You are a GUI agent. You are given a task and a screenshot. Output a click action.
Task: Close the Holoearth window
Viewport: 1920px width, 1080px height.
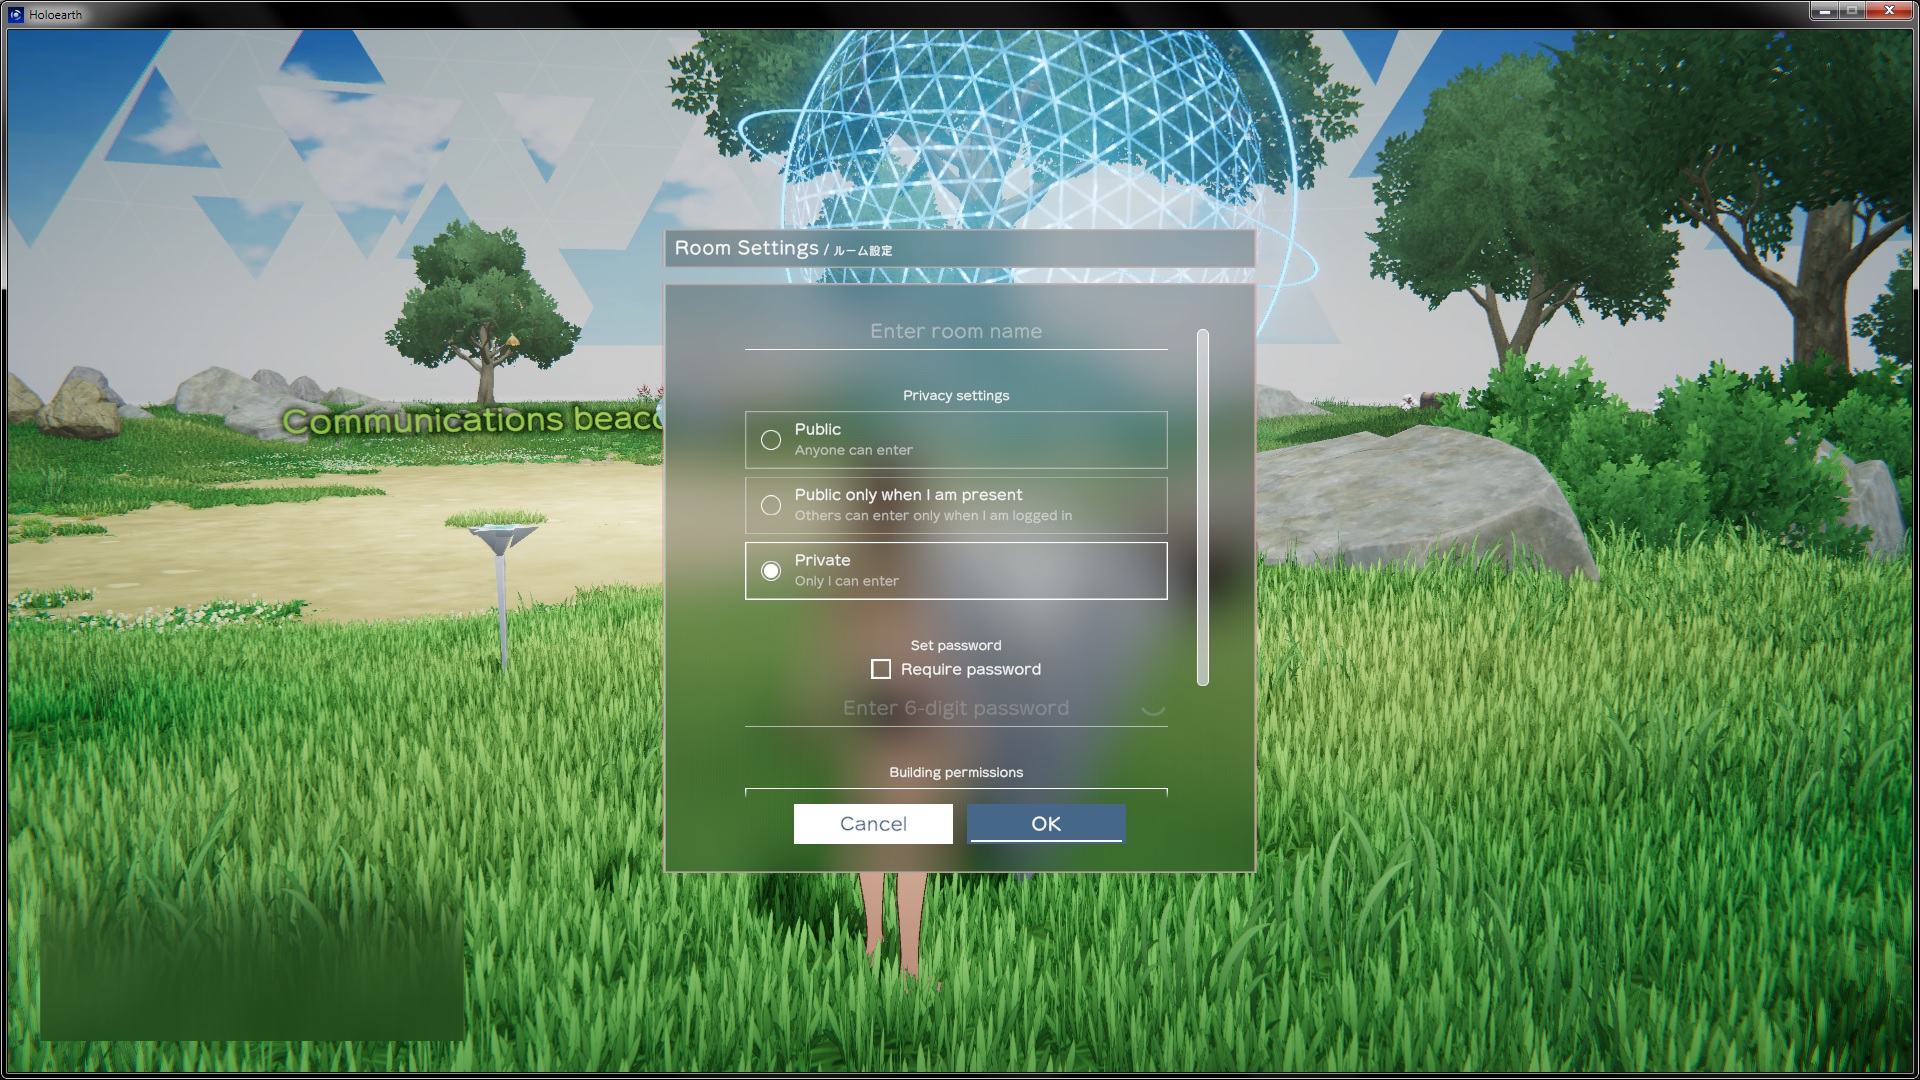point(1888,11)
